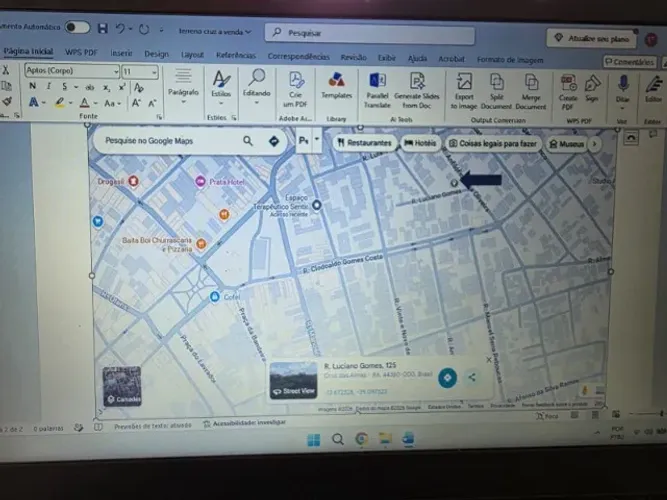Click the Split Document icon
The image size is (667, 500).
tap(496, 92)
